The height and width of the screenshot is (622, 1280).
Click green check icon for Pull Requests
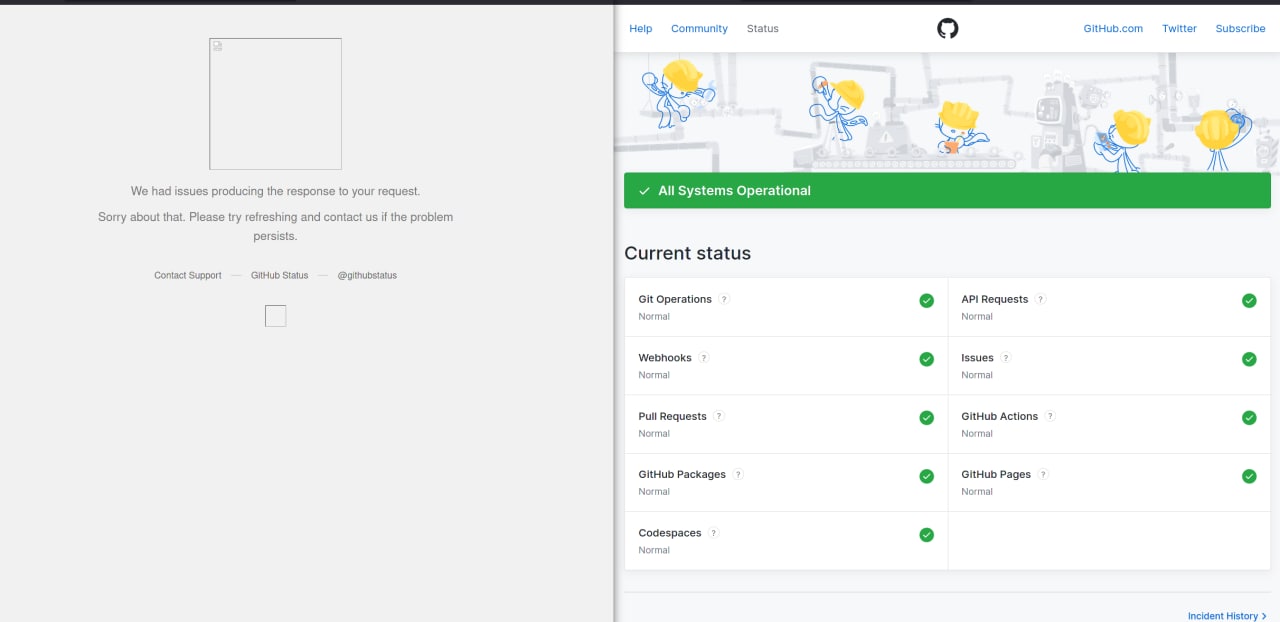927,418
